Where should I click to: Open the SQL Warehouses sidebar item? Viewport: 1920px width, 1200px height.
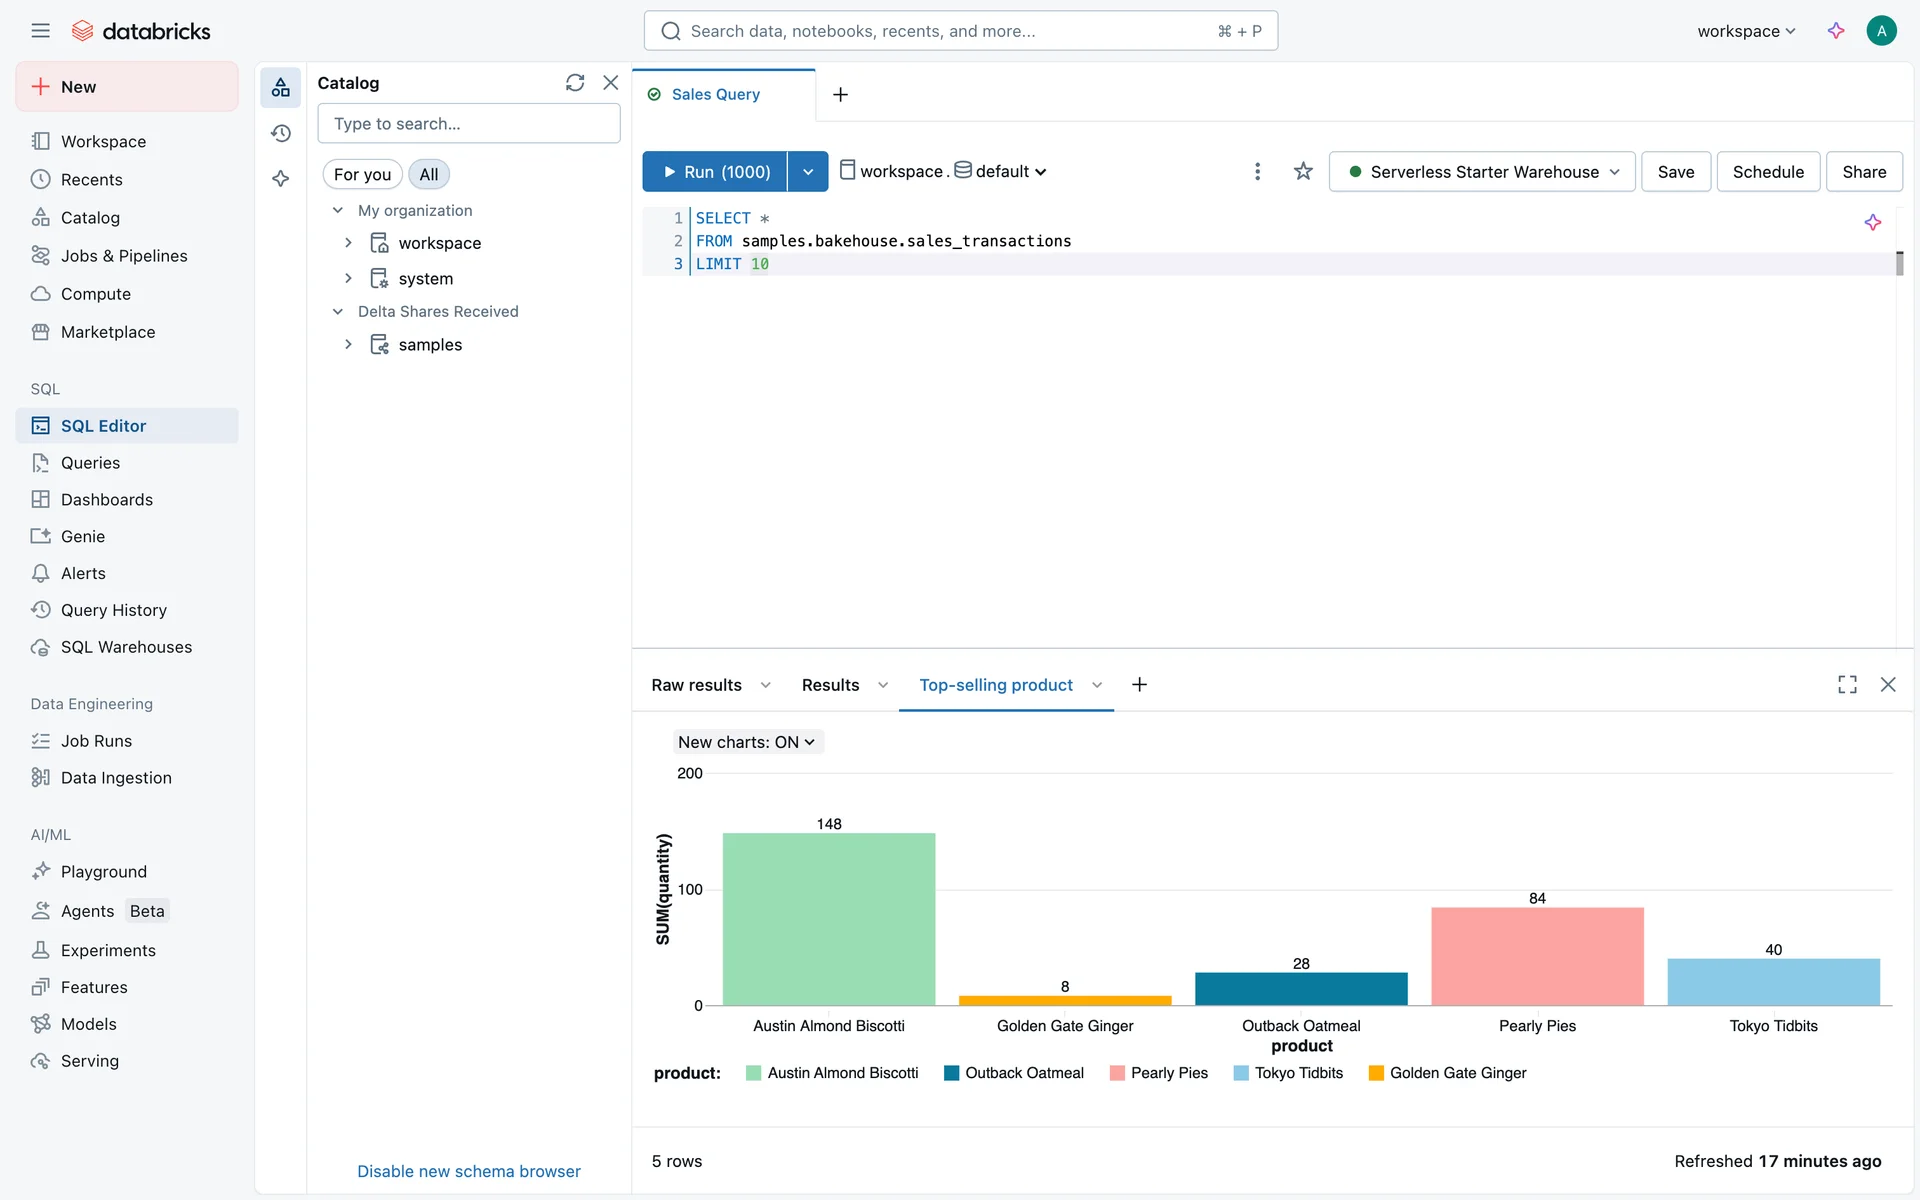coord(126,647)
